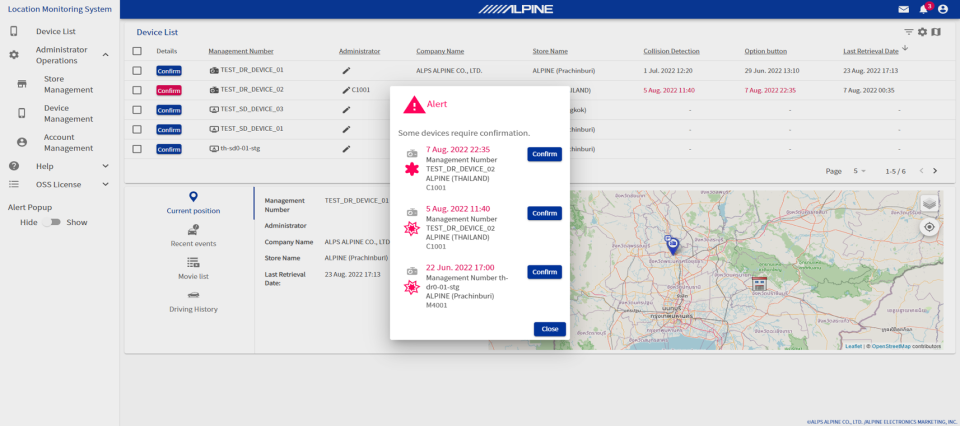Check the box for TEST_DR_DEVICE_01 row
This screenshot has width=960, height=426.
(137, 70)
